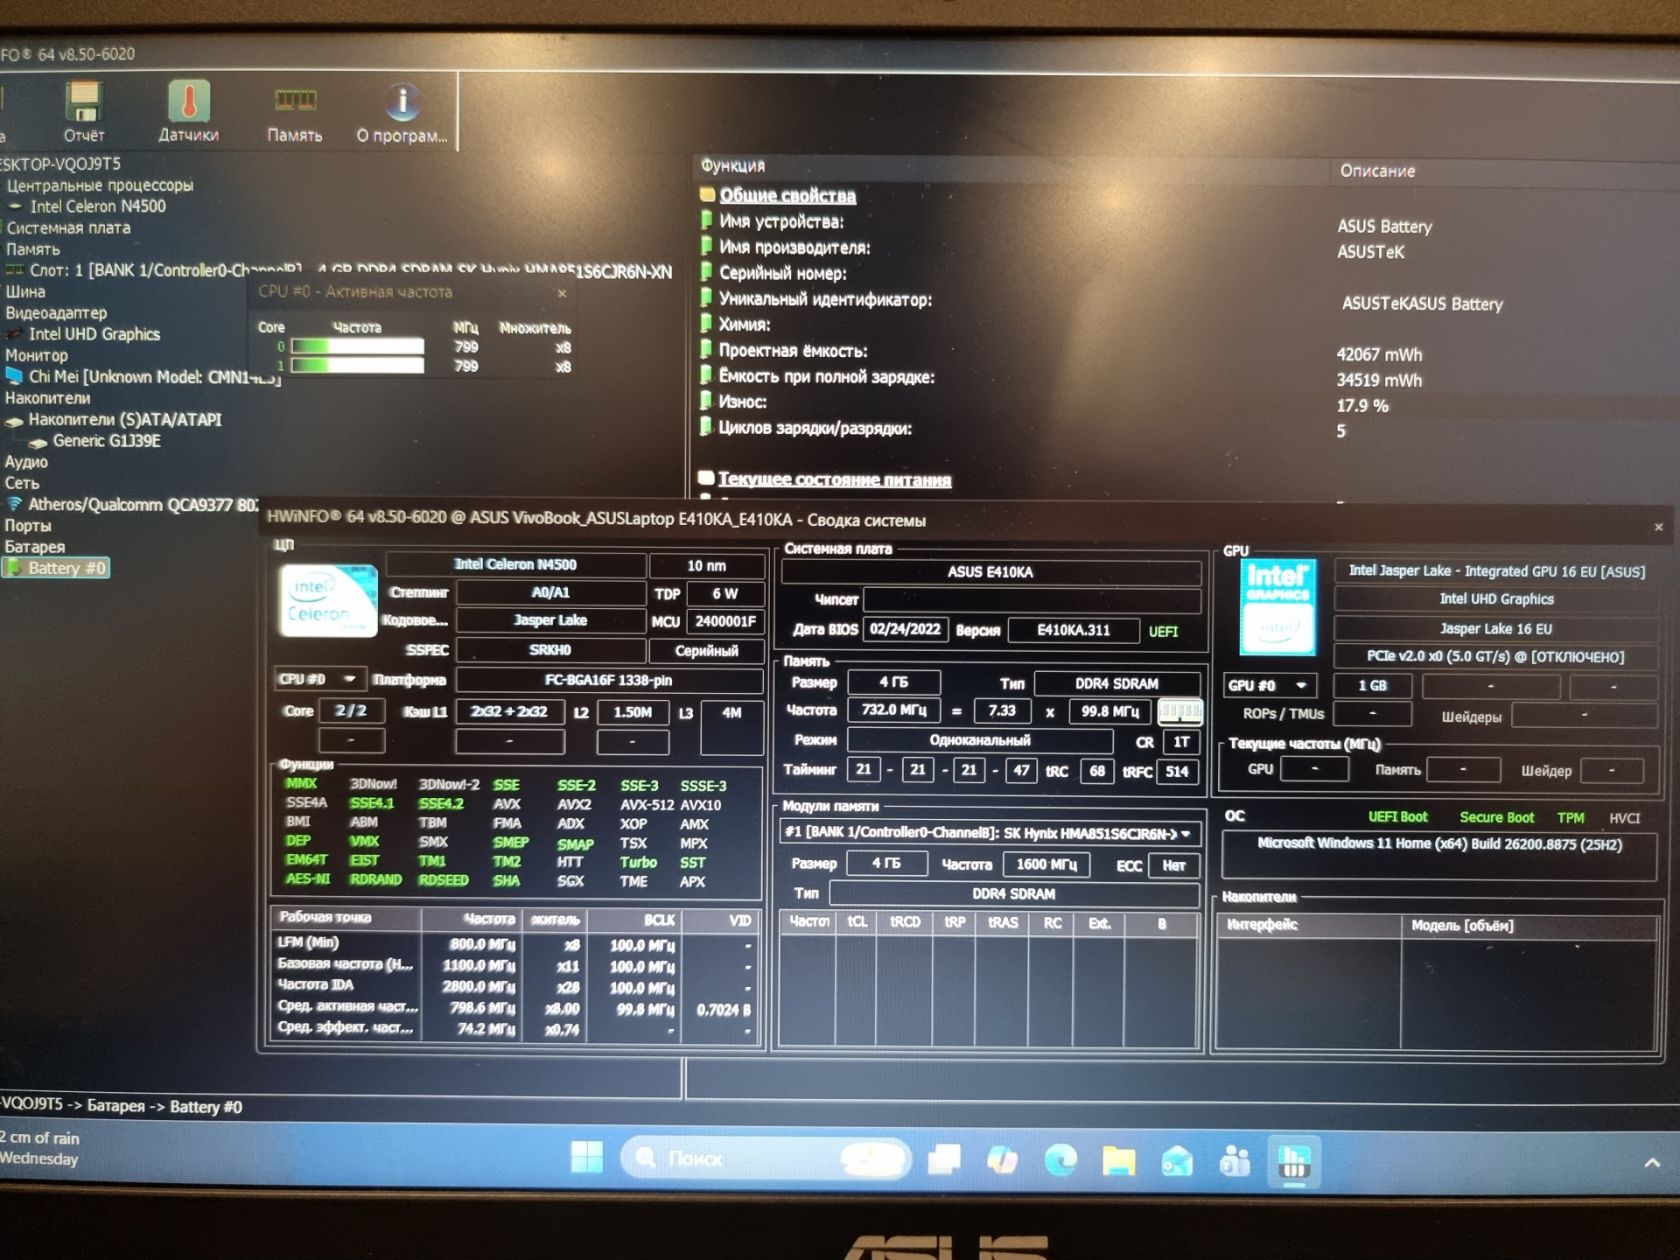Screen dimensions: 1680x1260
Task: Click the Intel Celeron logo image
Action: (328, 600)
